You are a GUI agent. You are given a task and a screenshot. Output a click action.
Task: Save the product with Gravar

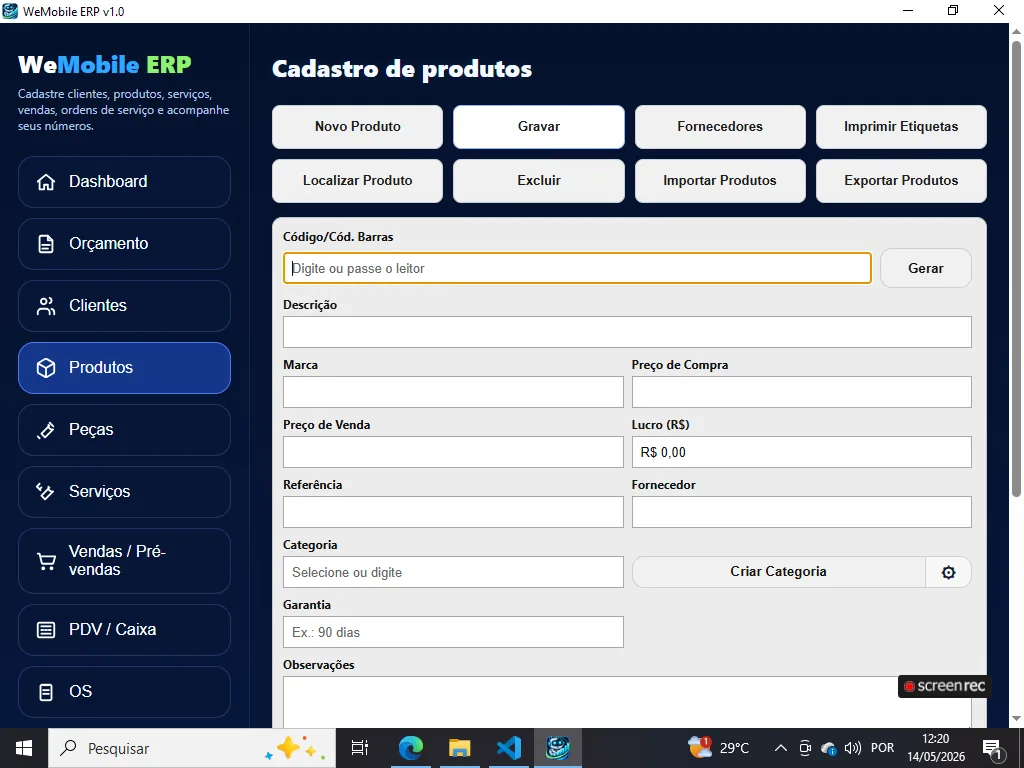[x=539, y=127]
